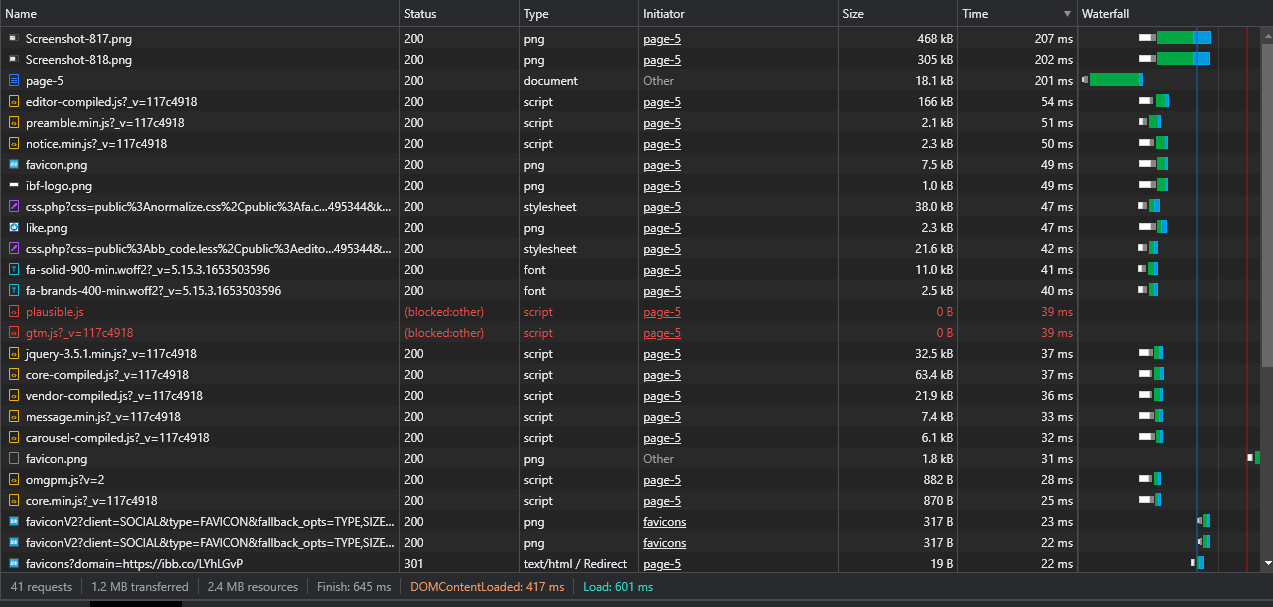The image size is (1273, 607).
Task: Click the jquery-3.5.1.min.js script icon
Action: coord(14,354)
